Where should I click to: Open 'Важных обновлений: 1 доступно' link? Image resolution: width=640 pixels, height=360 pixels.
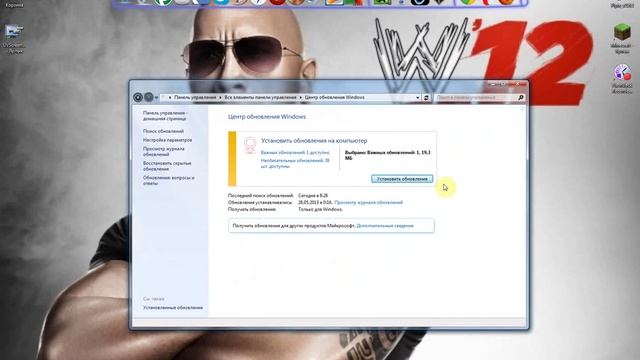coord(295,152)
